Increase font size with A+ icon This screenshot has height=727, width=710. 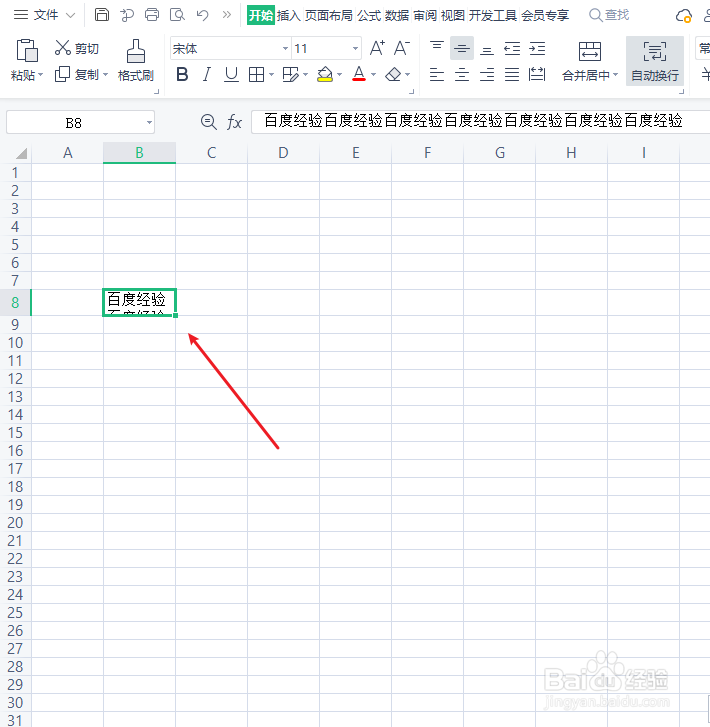377,48
